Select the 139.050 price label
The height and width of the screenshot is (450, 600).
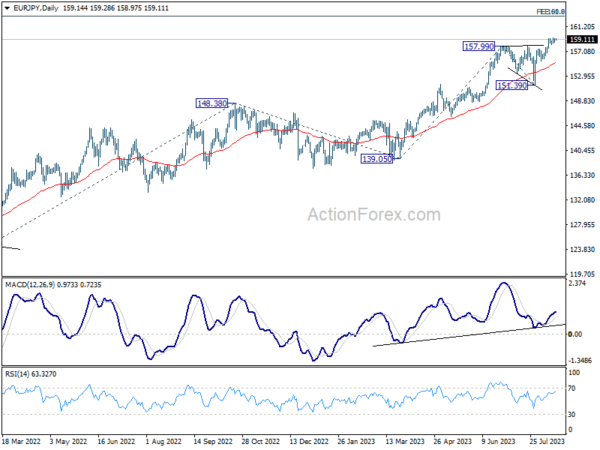377,159
